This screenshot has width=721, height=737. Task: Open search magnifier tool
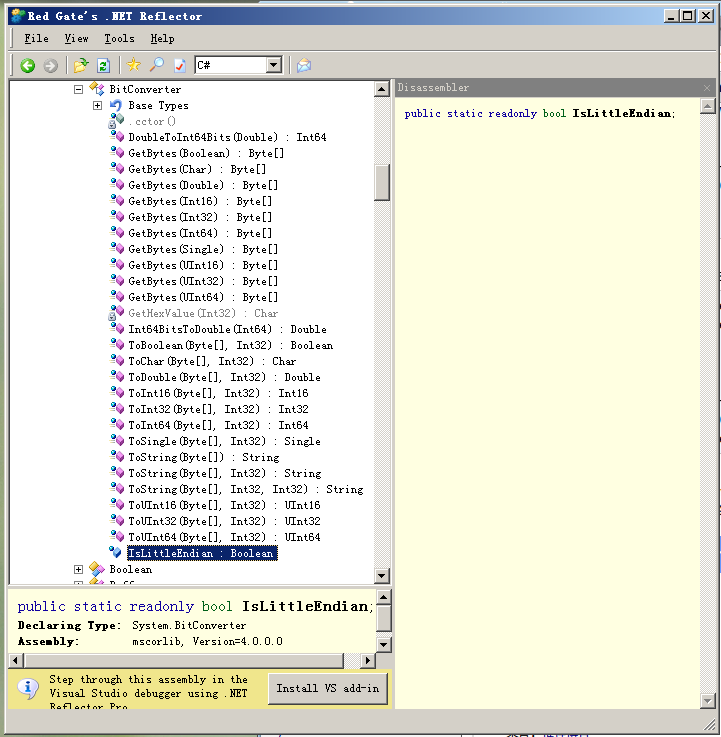[157, 65]
